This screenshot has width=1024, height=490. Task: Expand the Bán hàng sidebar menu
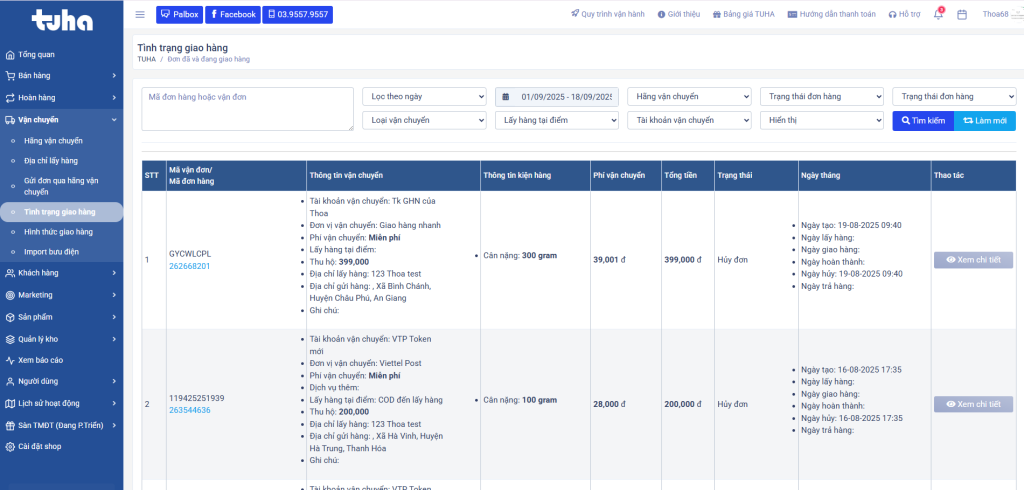click(x=60, y=75)
